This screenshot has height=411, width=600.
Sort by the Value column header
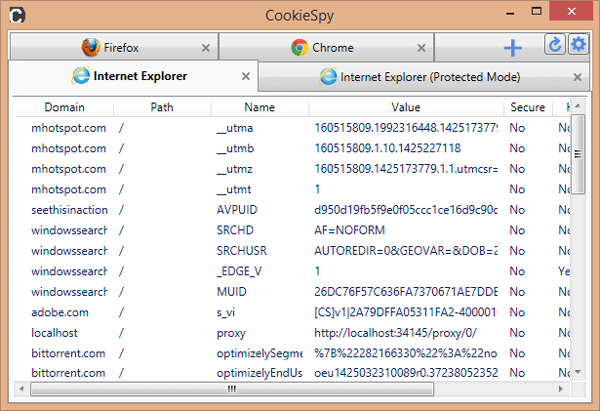[406, 107]
